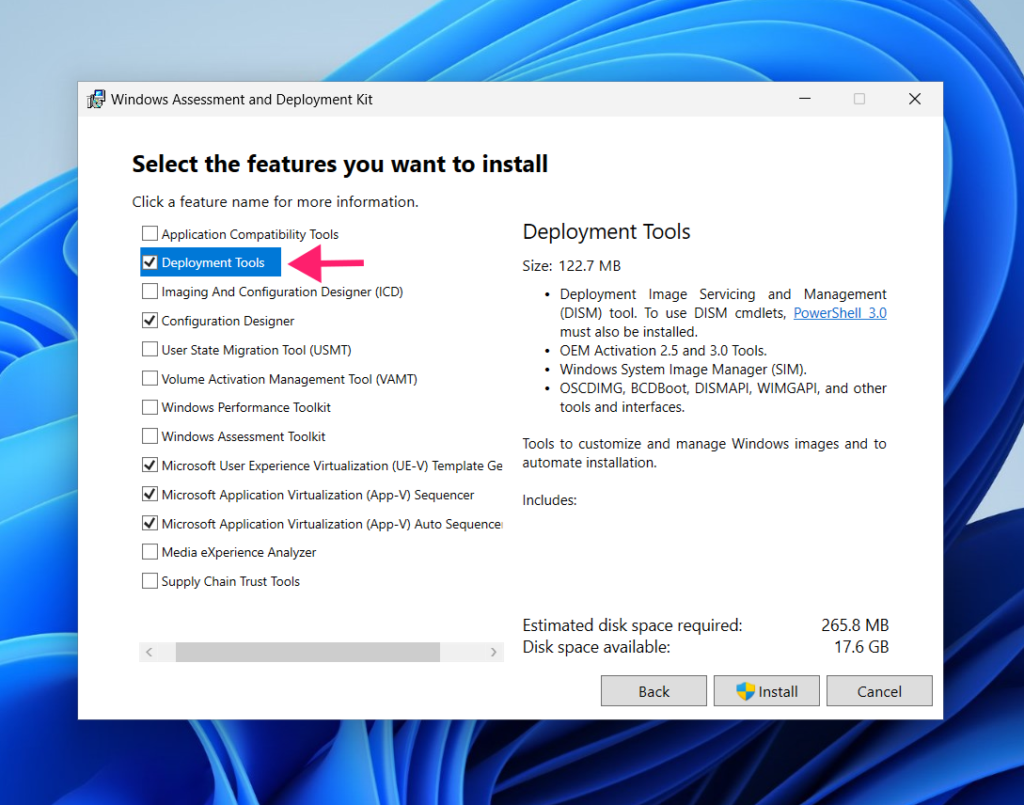This screenshot has width=1024, height=805.
Task: Select User State Migration Tool (USMT) name
Action: (x=257, y=350)
